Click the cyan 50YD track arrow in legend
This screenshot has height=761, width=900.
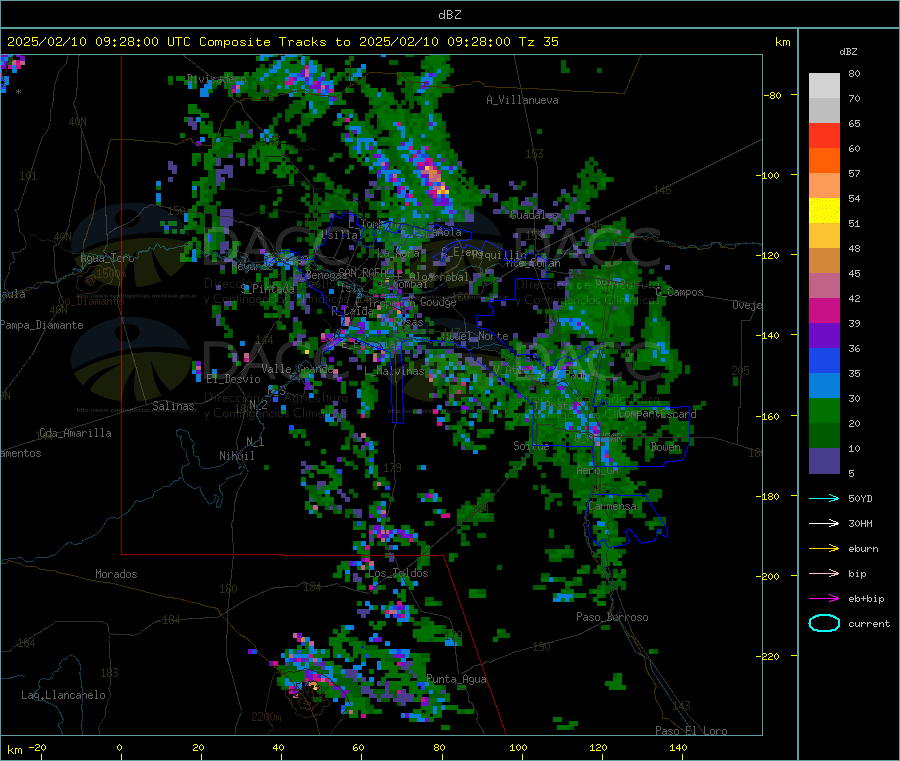824,498
